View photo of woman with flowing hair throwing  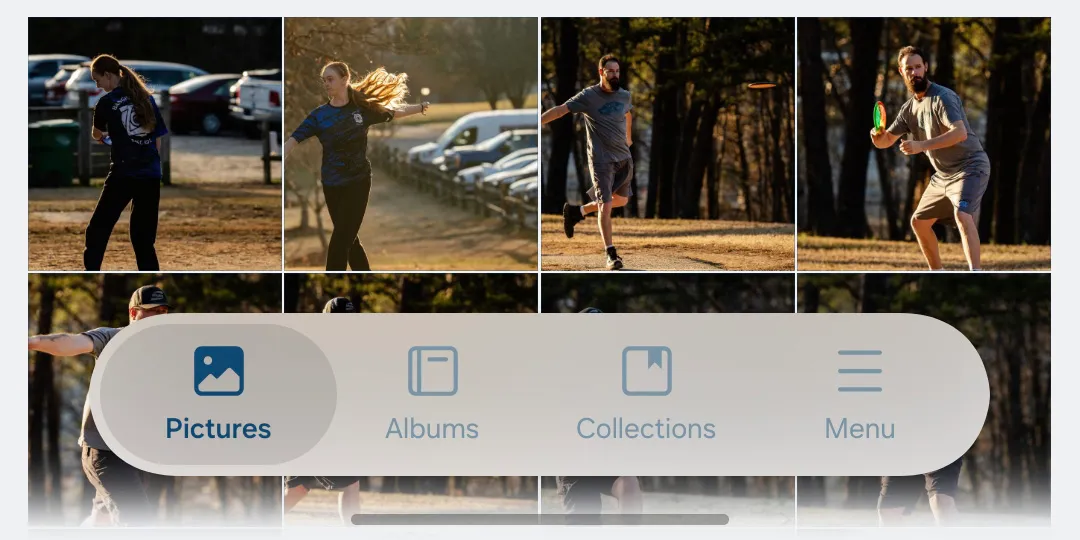point(411,144)
